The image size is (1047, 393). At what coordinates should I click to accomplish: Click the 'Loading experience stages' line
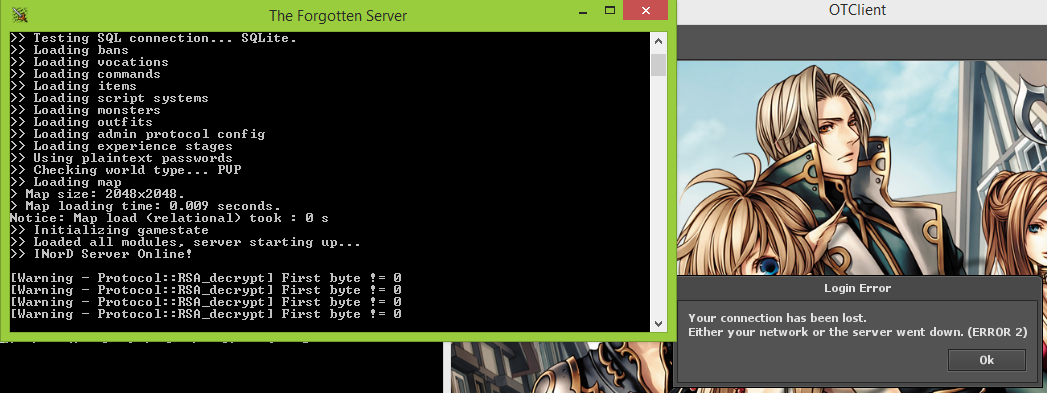[x=122, y=146]
